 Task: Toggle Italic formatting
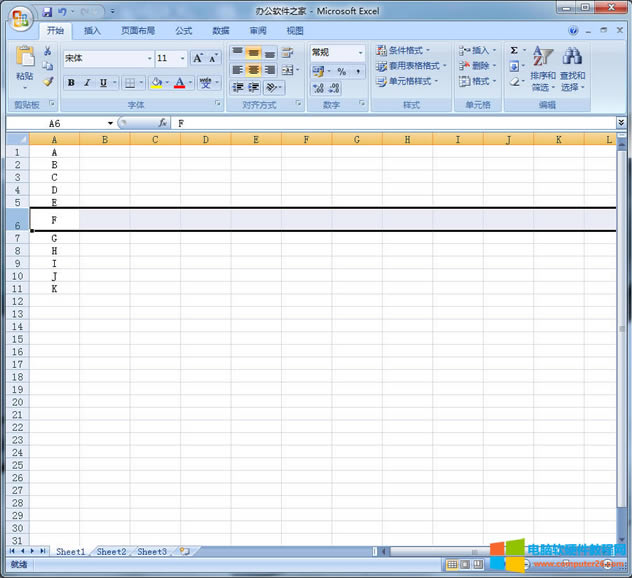coord(87,83)
